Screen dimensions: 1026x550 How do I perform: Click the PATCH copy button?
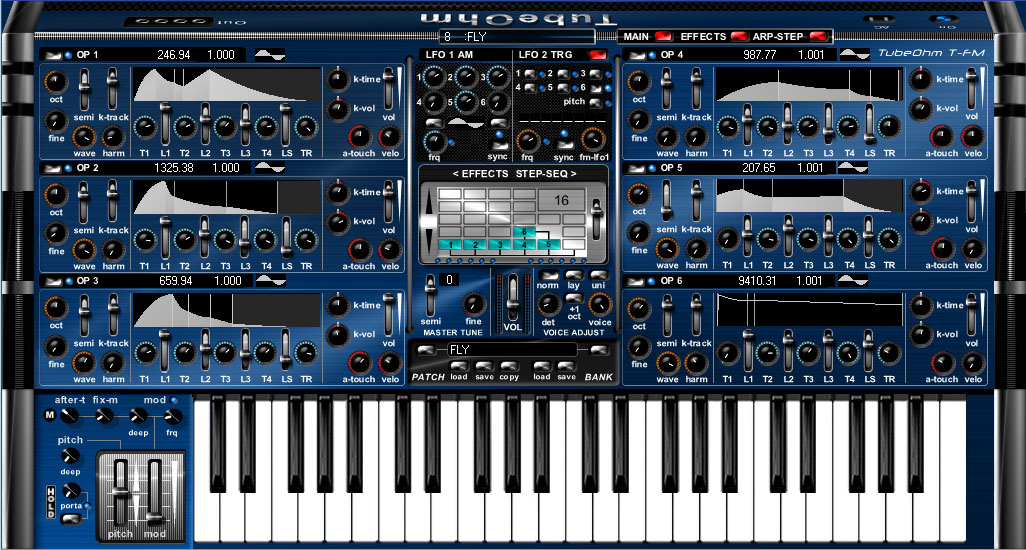click(x=509, y=366)
